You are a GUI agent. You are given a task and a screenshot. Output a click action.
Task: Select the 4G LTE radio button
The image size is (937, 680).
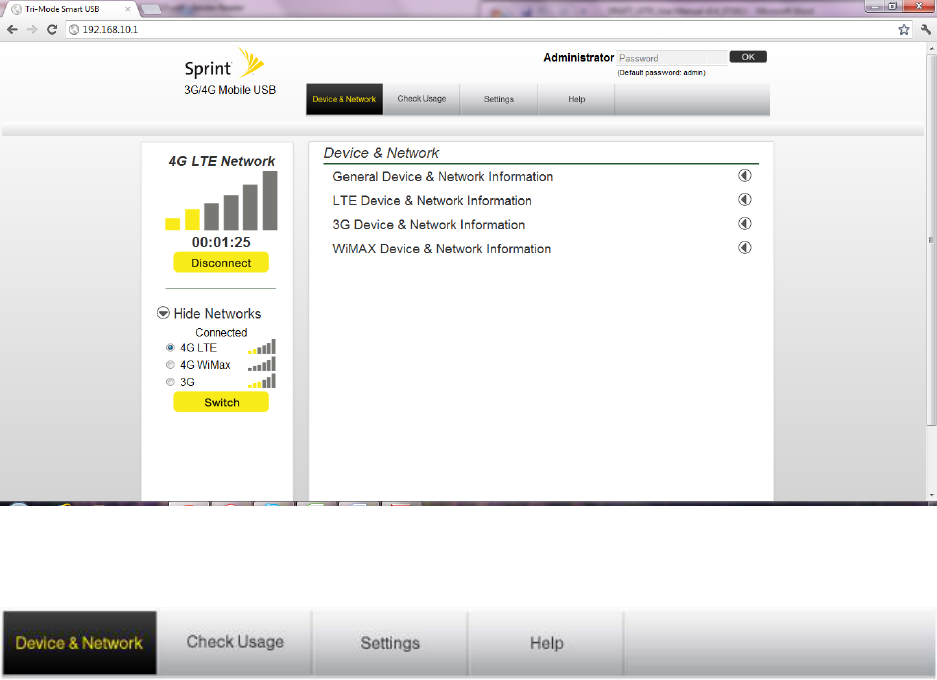[x=170, y=347]
